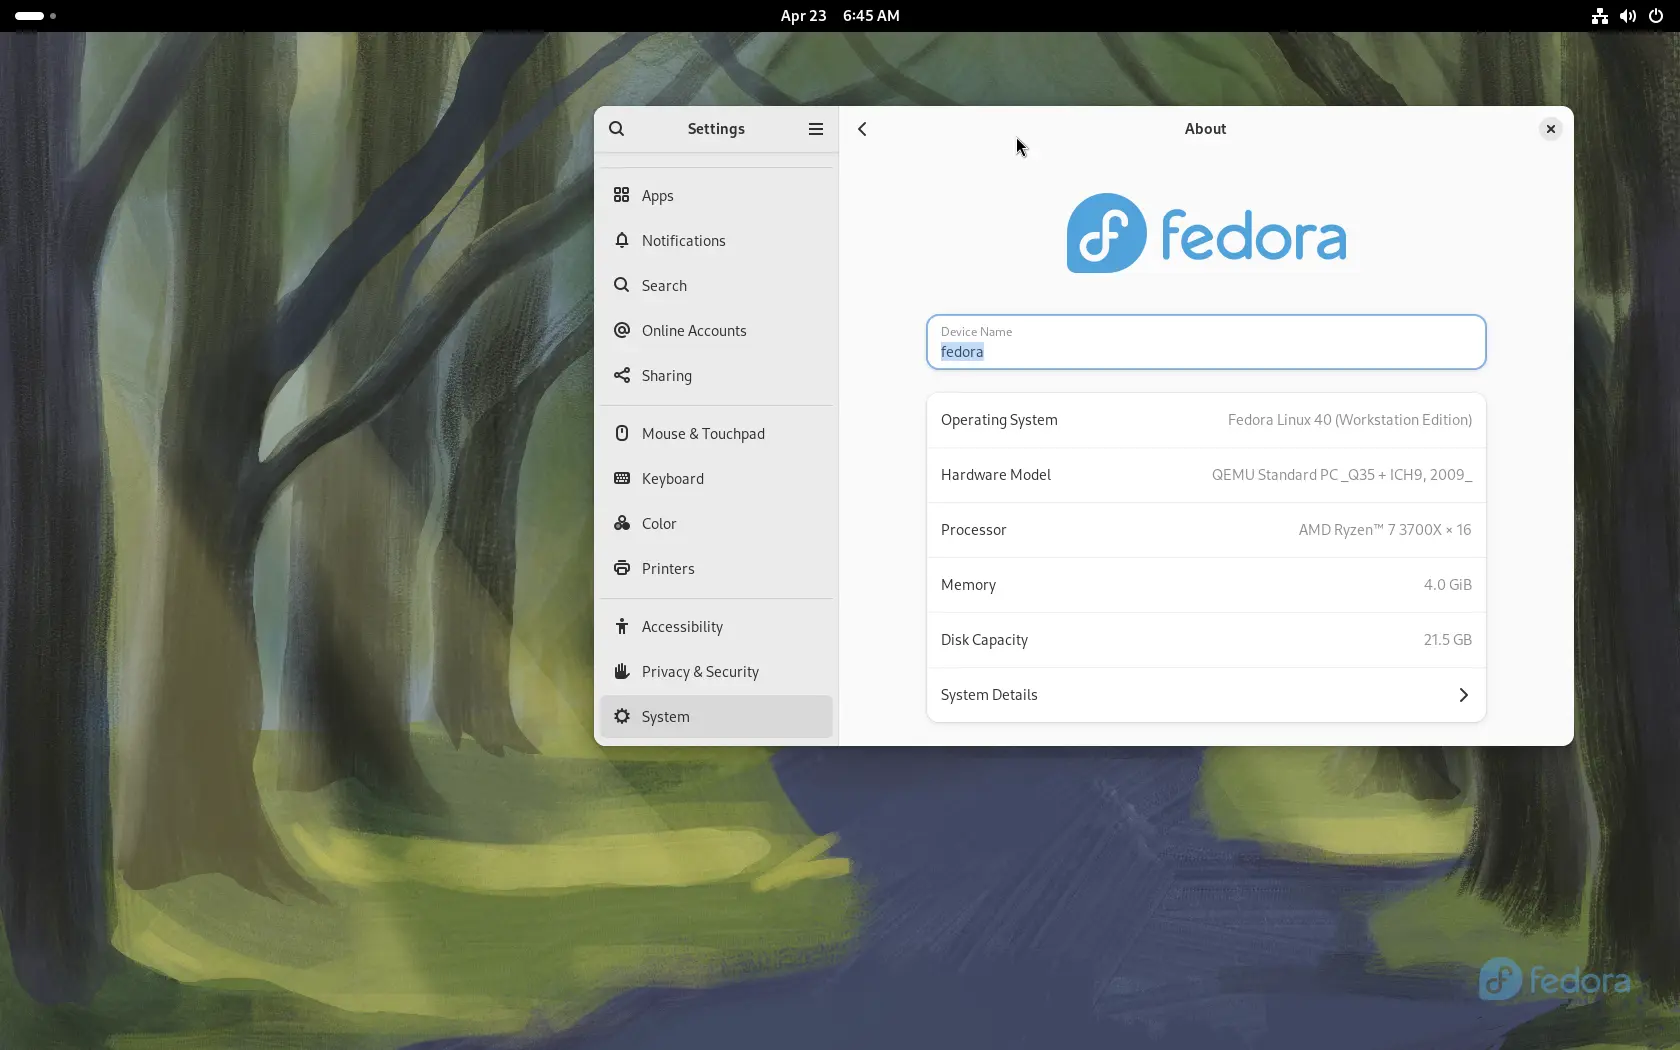This screenshot has width=1680, height=1050.
Task: Click the Online Accounts at-sign icon
Action: [622, 330]
